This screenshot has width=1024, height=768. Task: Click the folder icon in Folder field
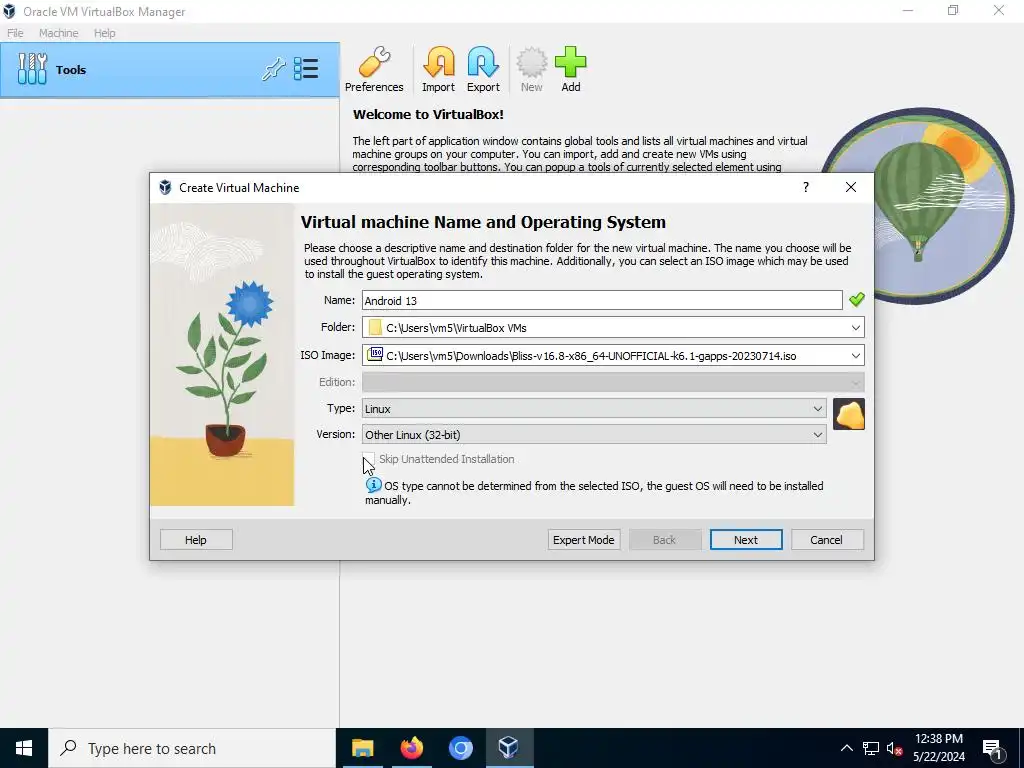(x=375, y=327)
